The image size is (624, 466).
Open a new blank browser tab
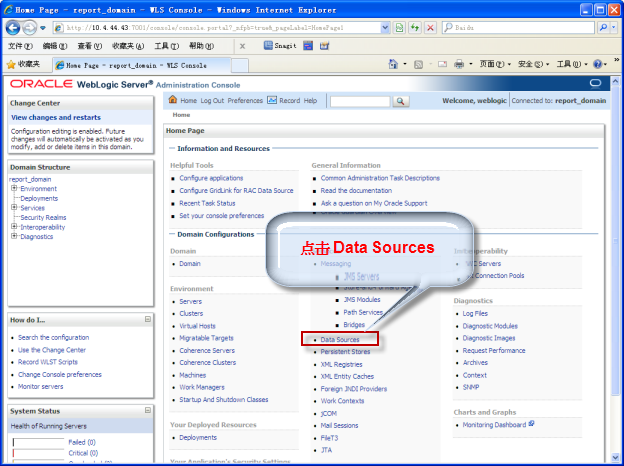click(240, 65)
